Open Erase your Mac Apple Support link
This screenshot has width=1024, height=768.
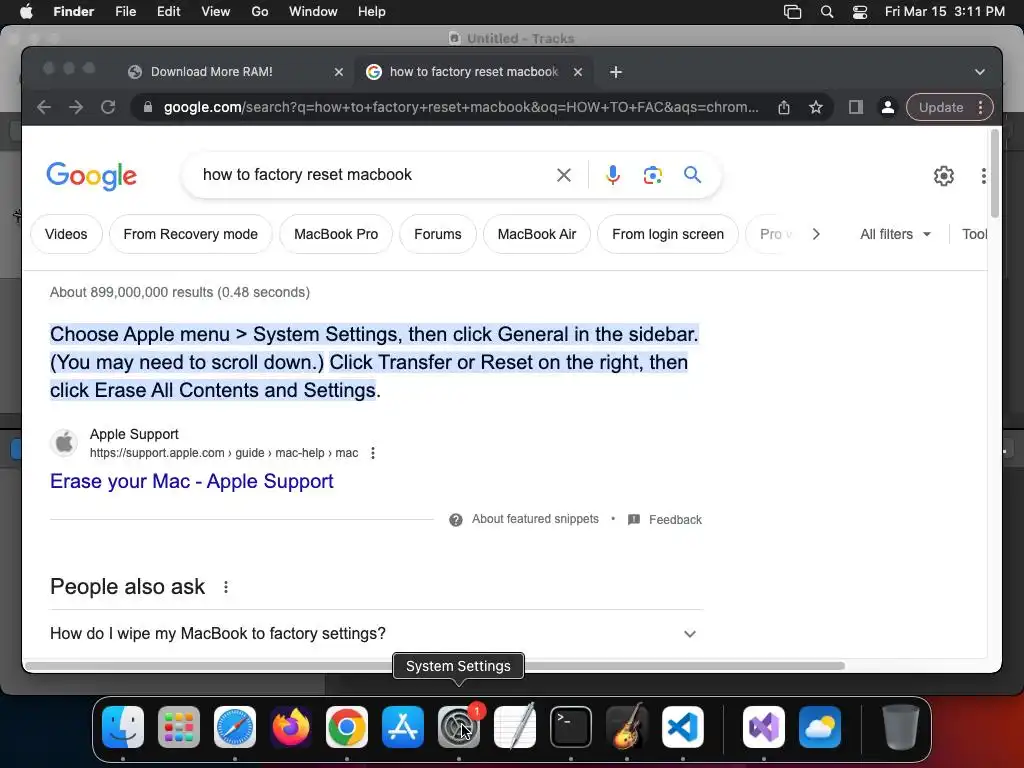(x=191, y=481)
